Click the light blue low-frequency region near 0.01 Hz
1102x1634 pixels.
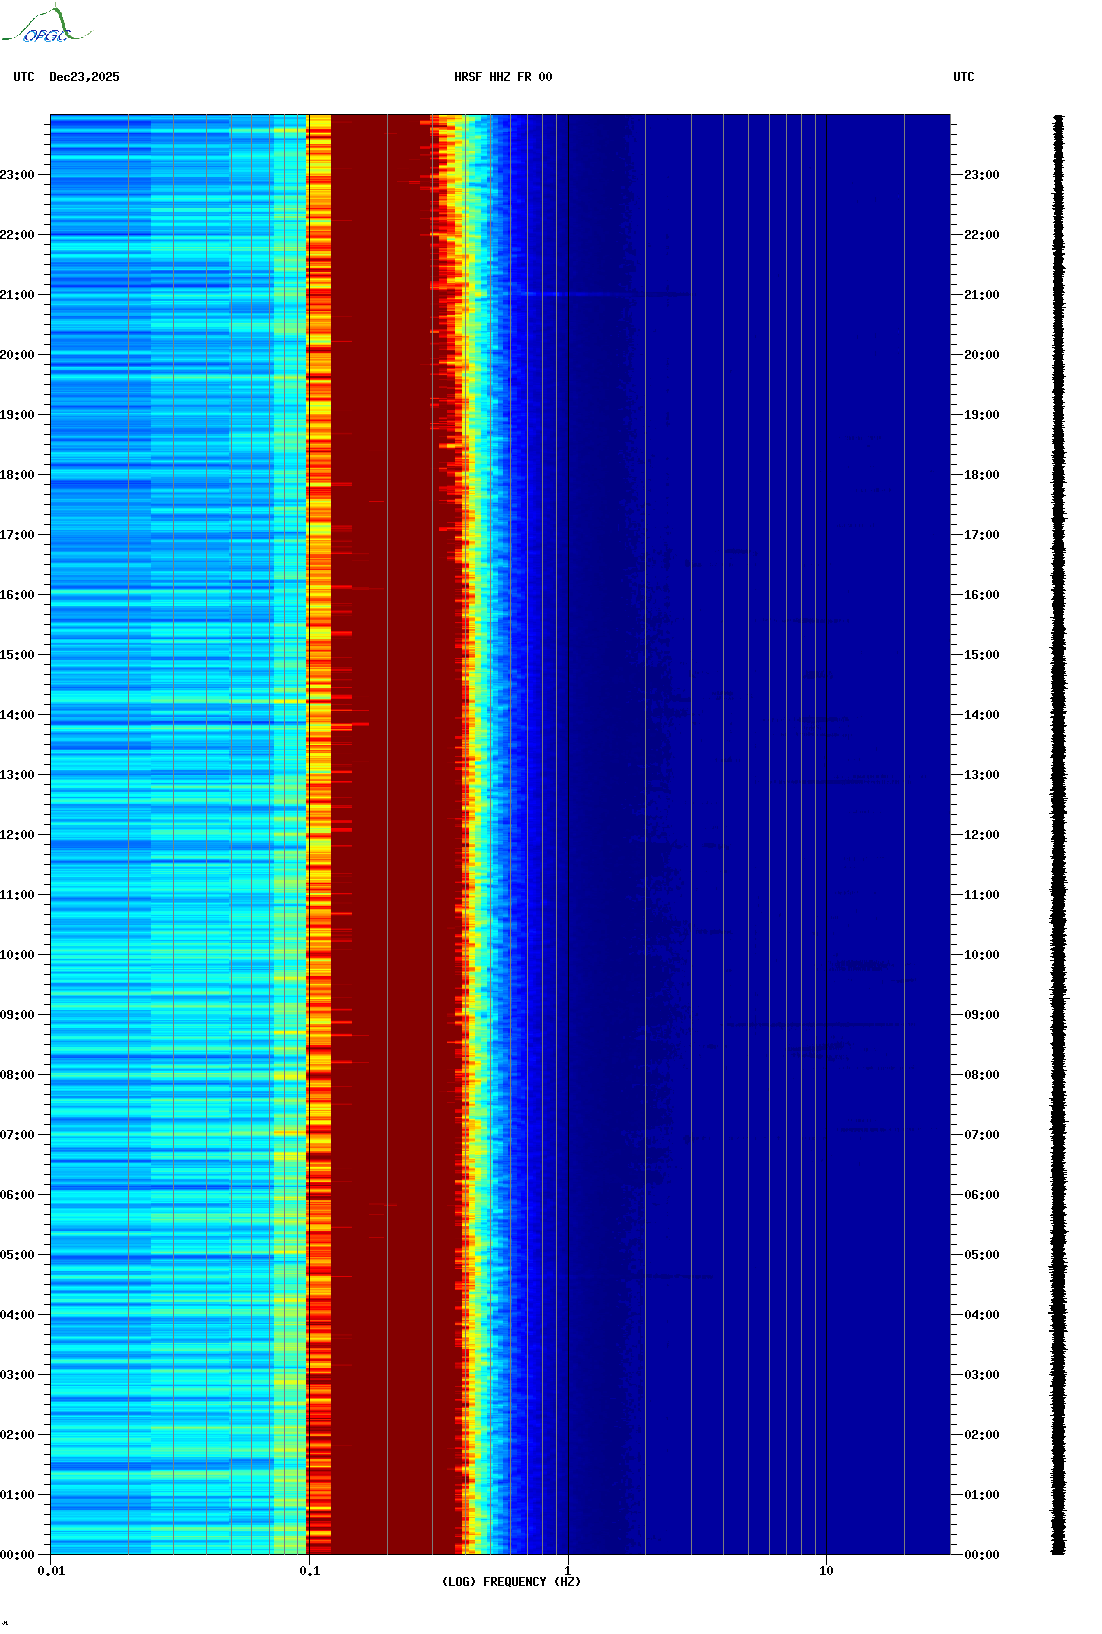tap(90, 800)
